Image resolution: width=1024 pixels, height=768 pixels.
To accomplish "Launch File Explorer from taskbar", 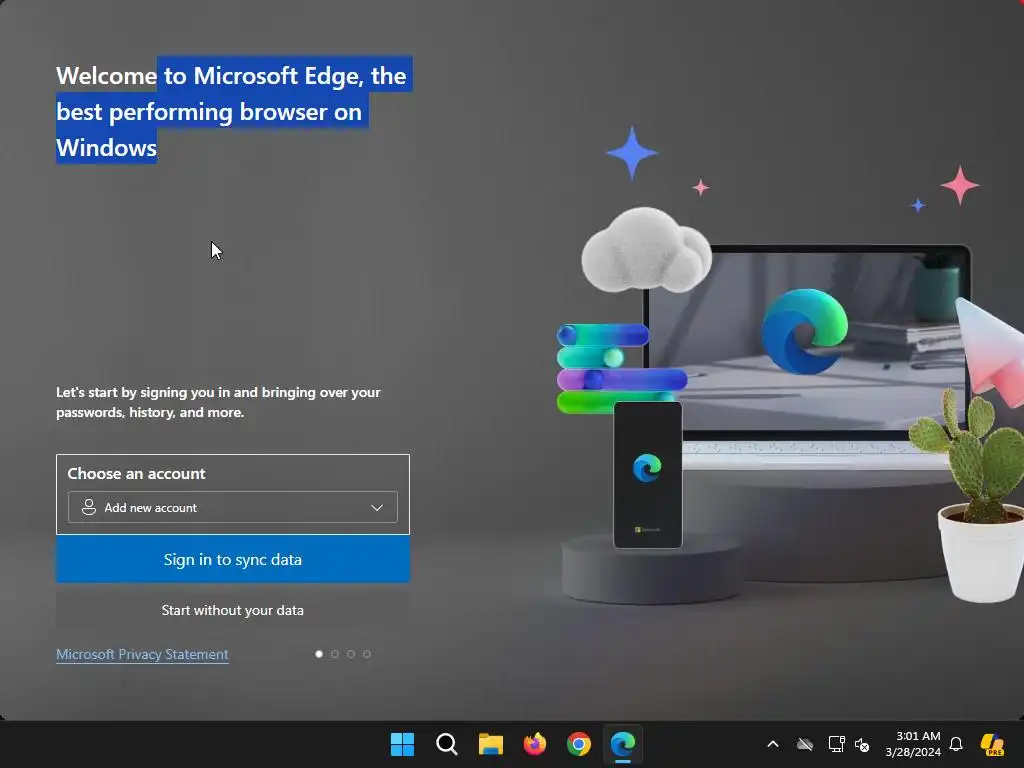I will pyautogui.click(x=490, y=744).
